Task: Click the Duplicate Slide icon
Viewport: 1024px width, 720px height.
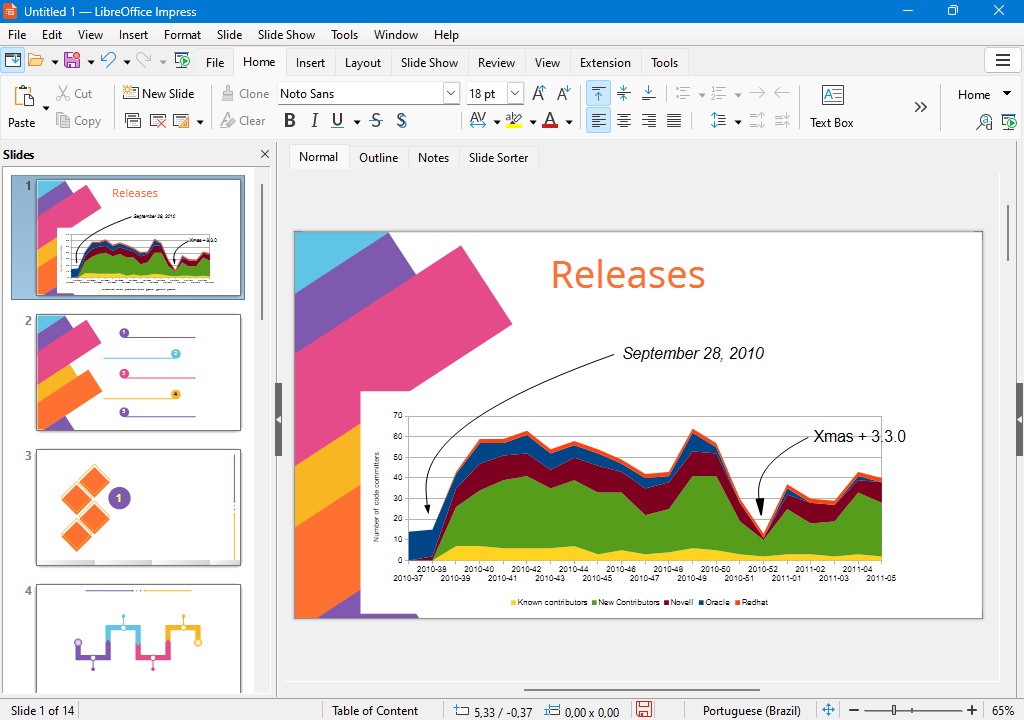Action: (x=133, y=121)
